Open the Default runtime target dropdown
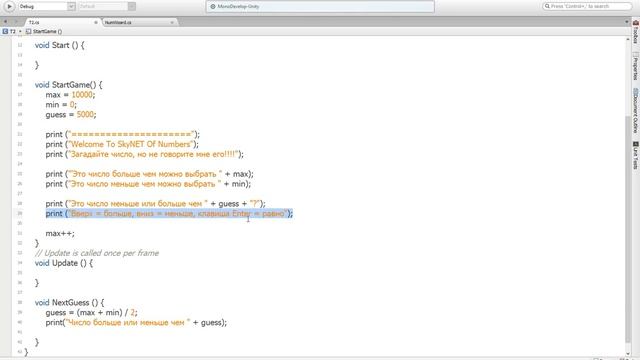The image size is (640, 360). (x=107, y=7)
